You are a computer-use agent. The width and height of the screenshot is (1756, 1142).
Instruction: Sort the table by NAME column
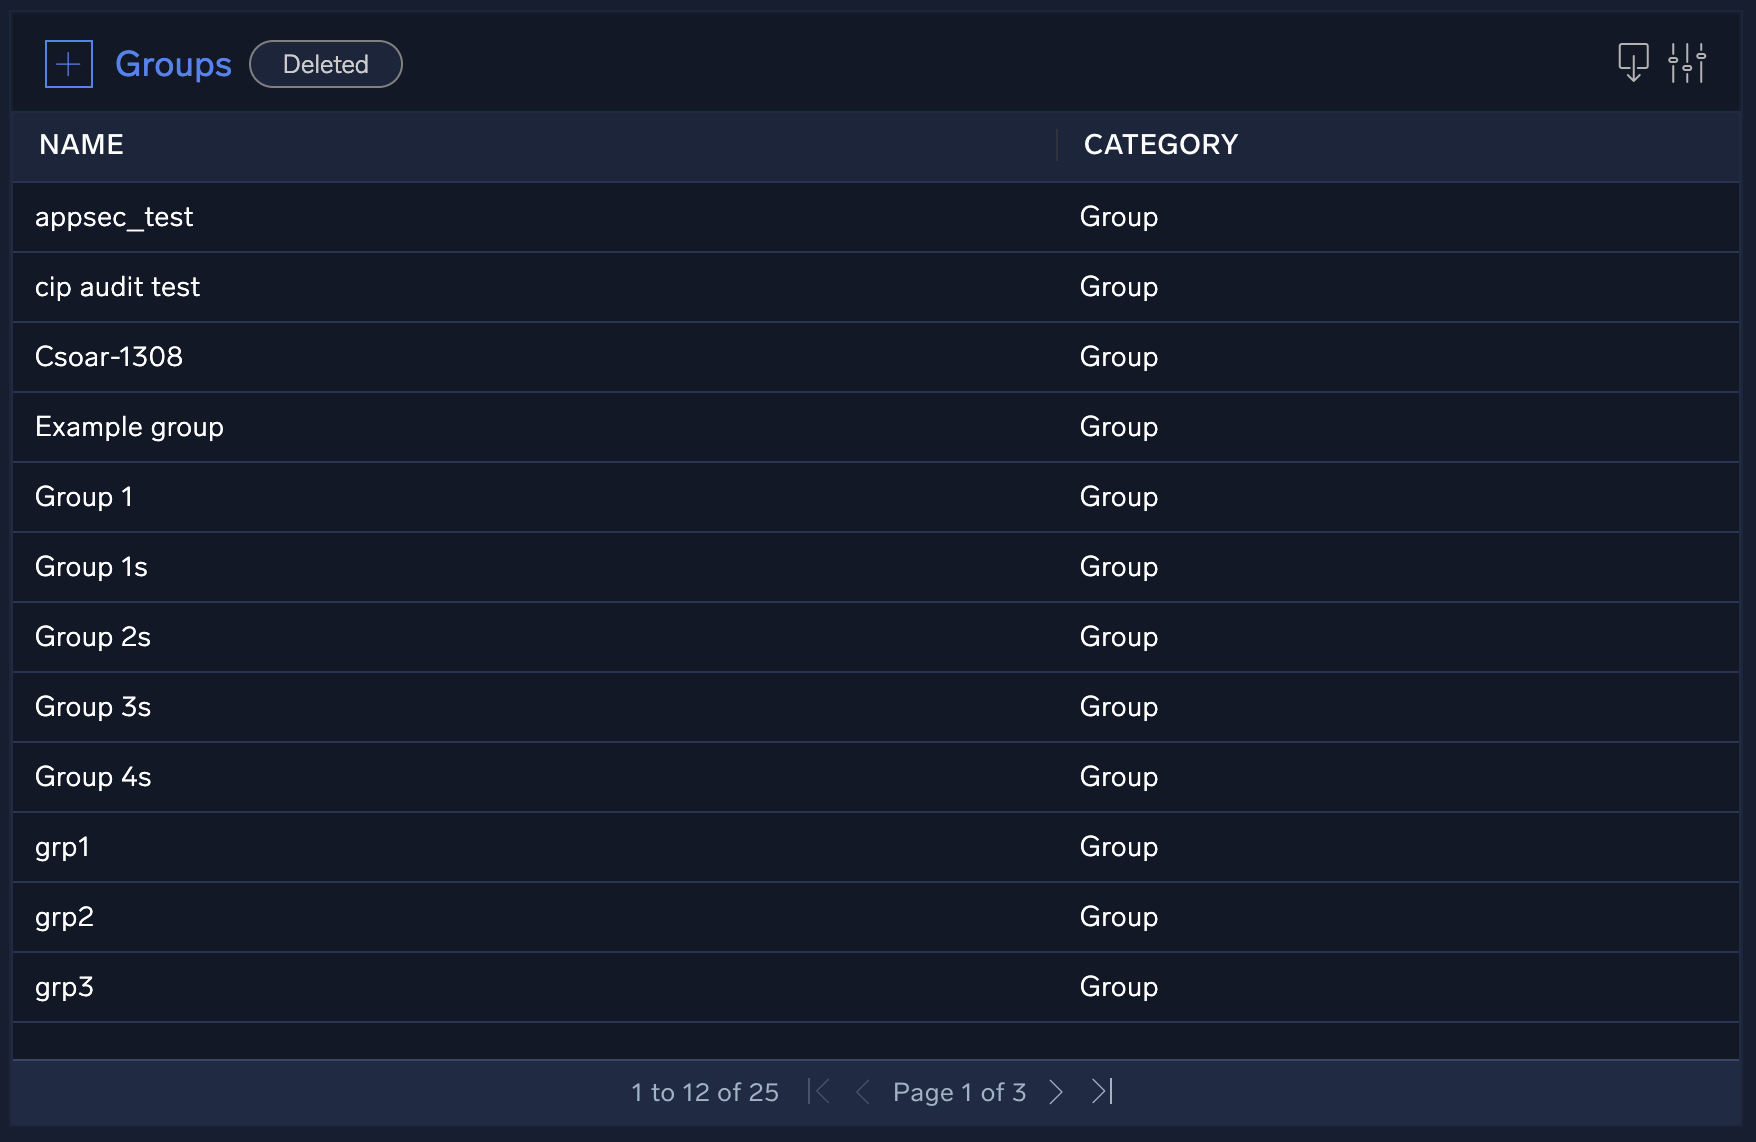pos(81,145)
